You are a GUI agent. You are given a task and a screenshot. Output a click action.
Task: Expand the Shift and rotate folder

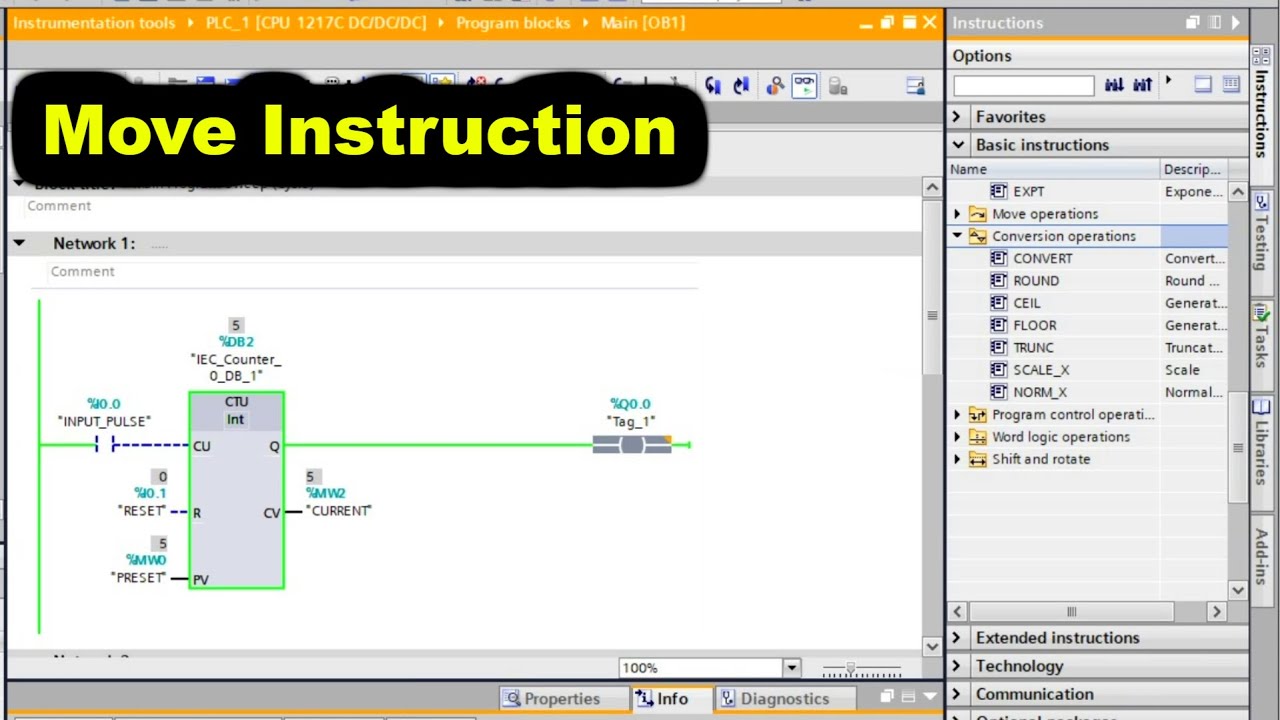pyautogui.click(x=957, y=459)
